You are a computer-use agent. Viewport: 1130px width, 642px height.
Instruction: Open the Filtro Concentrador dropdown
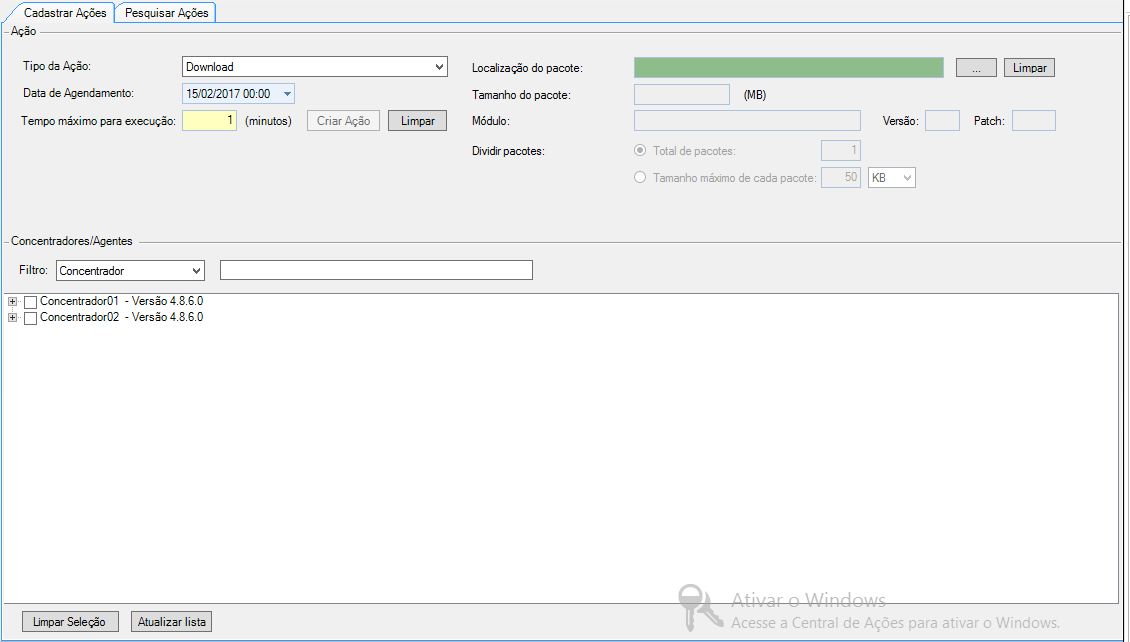[130, 271]
